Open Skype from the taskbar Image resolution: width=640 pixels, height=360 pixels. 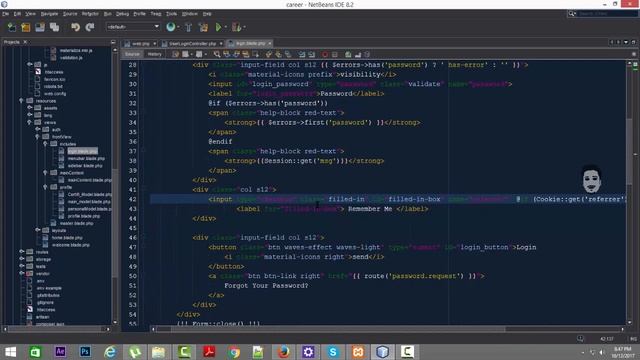coord(333,351)
